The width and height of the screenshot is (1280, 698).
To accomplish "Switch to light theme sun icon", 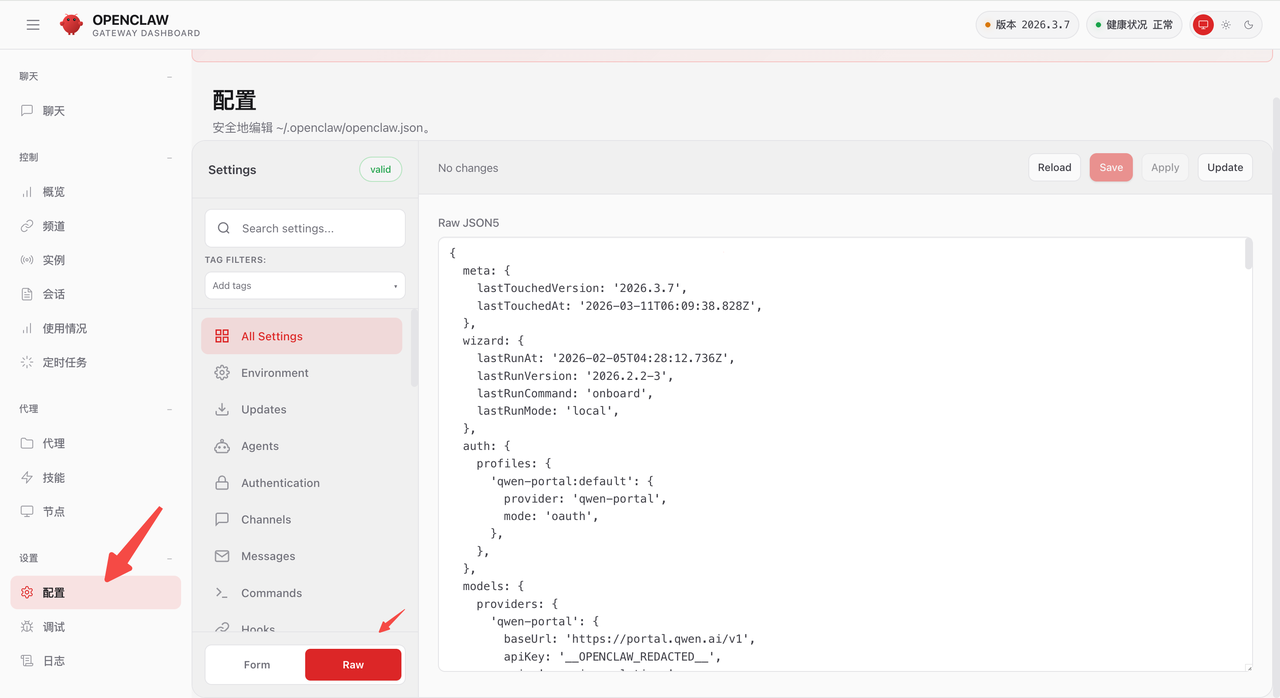I will (1226, 25).
